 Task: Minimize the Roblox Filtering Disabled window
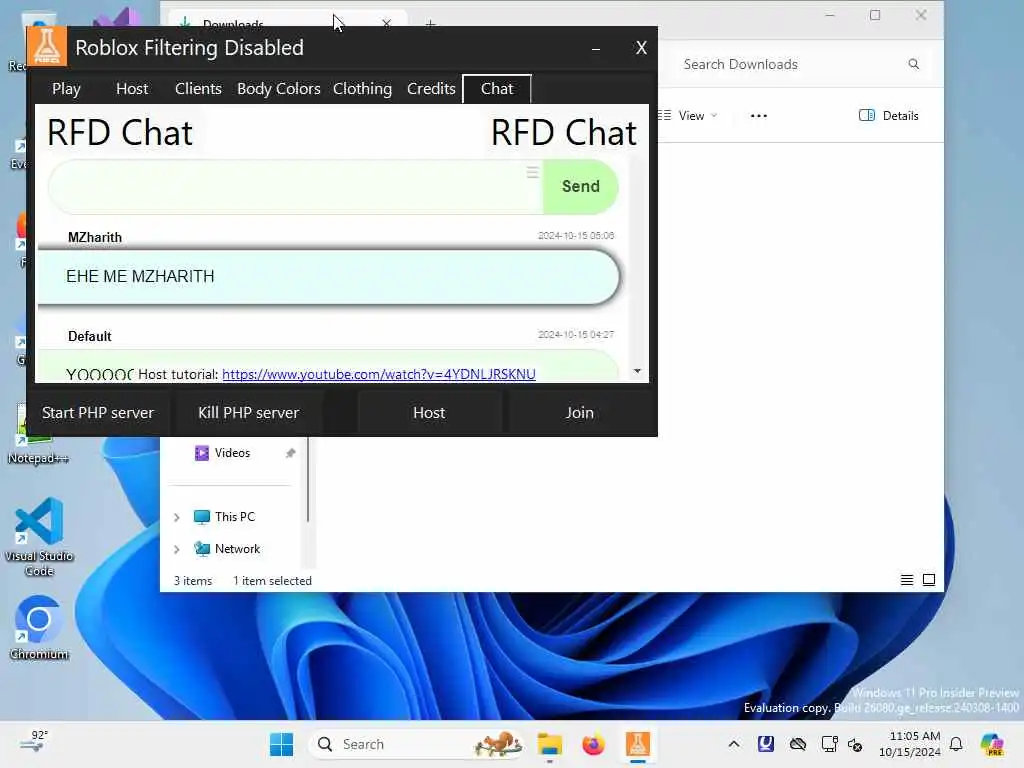[596, 49]
